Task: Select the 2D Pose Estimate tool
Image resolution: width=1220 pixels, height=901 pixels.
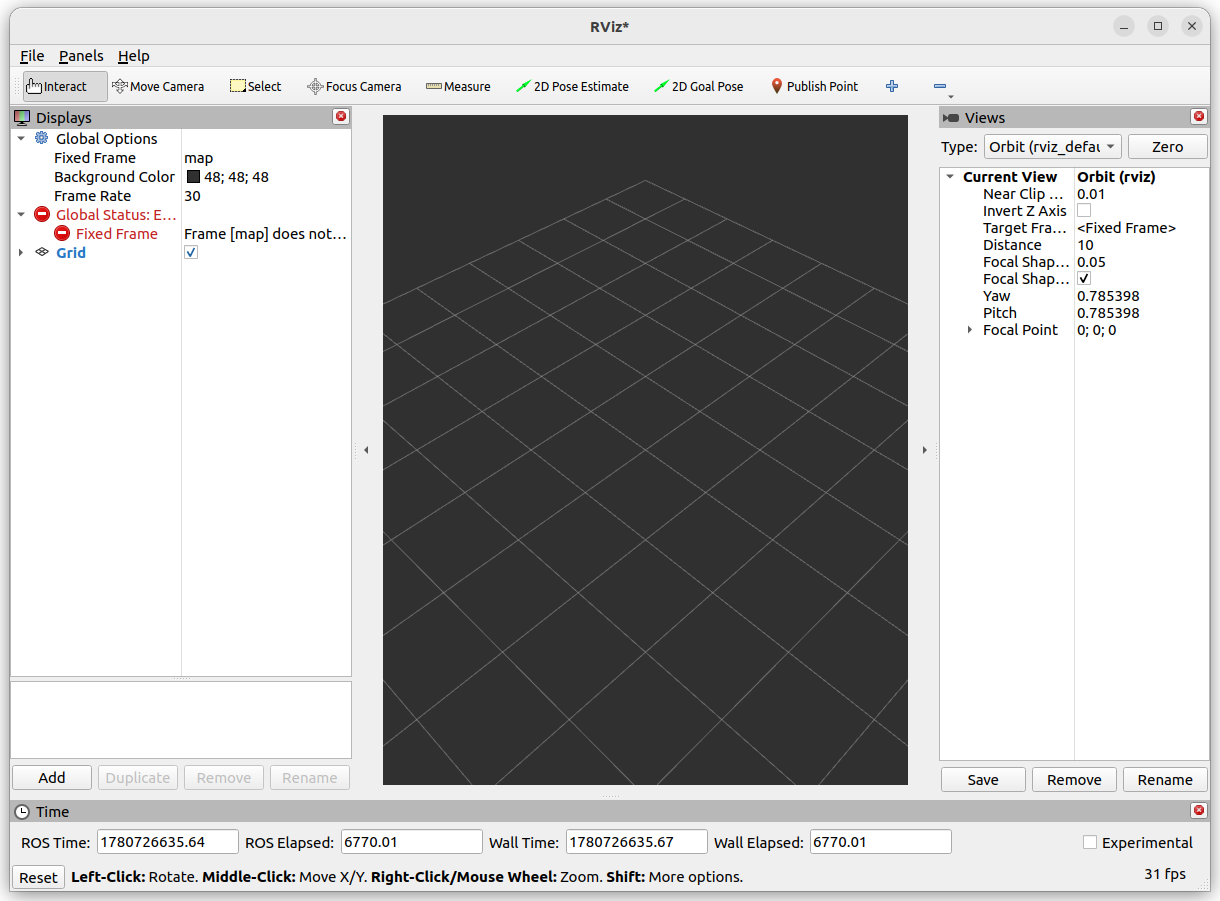Action: (x=572, y=86)
